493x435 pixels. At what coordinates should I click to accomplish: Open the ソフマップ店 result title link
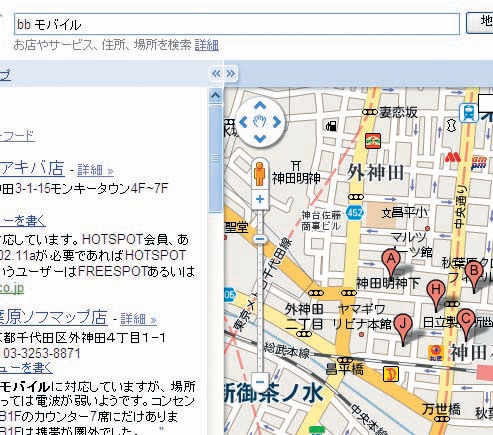coord(53,317)
